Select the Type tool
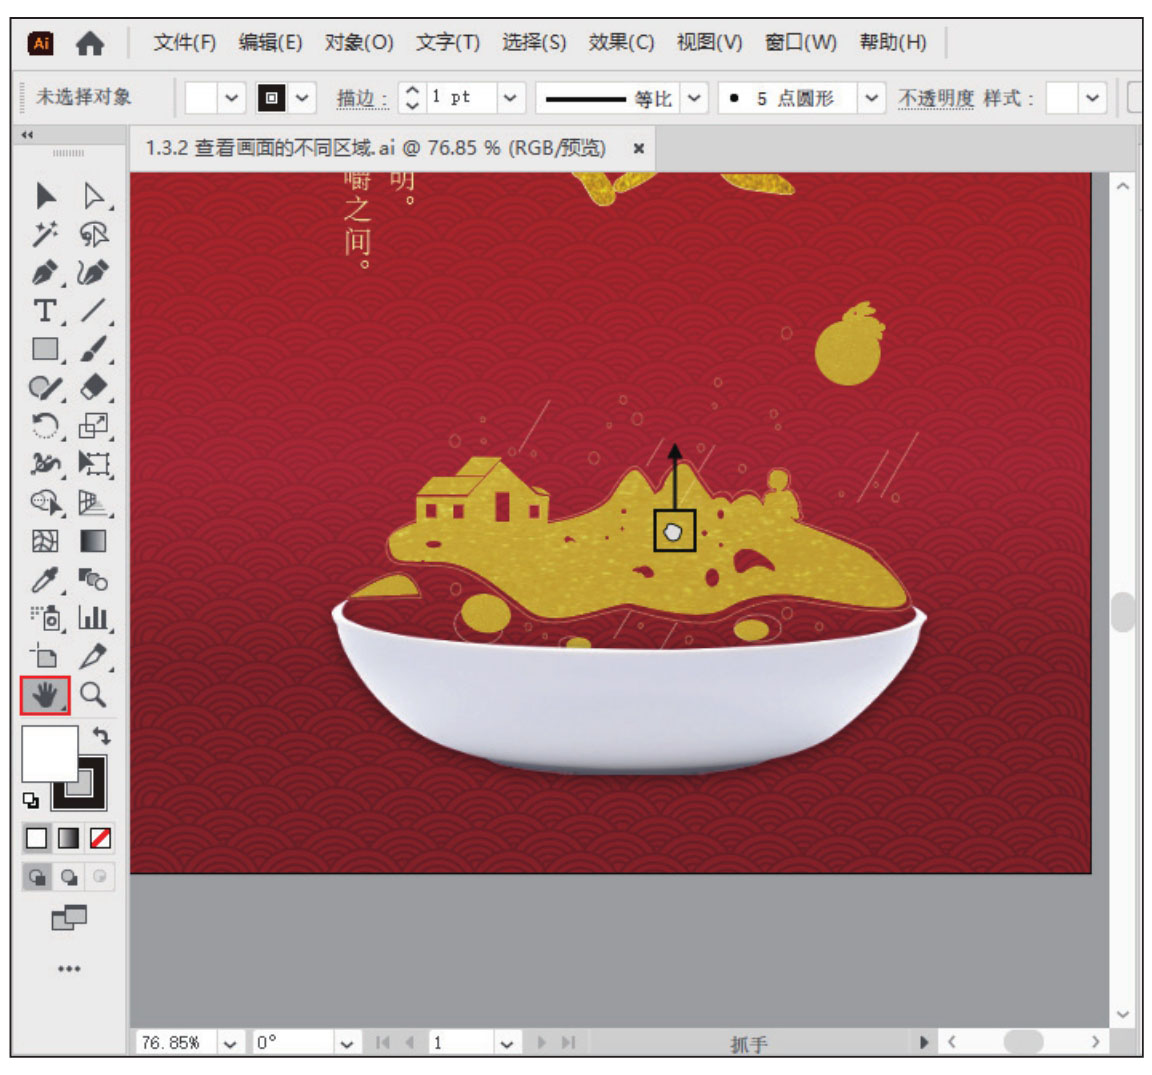 [x=45, y=311]
